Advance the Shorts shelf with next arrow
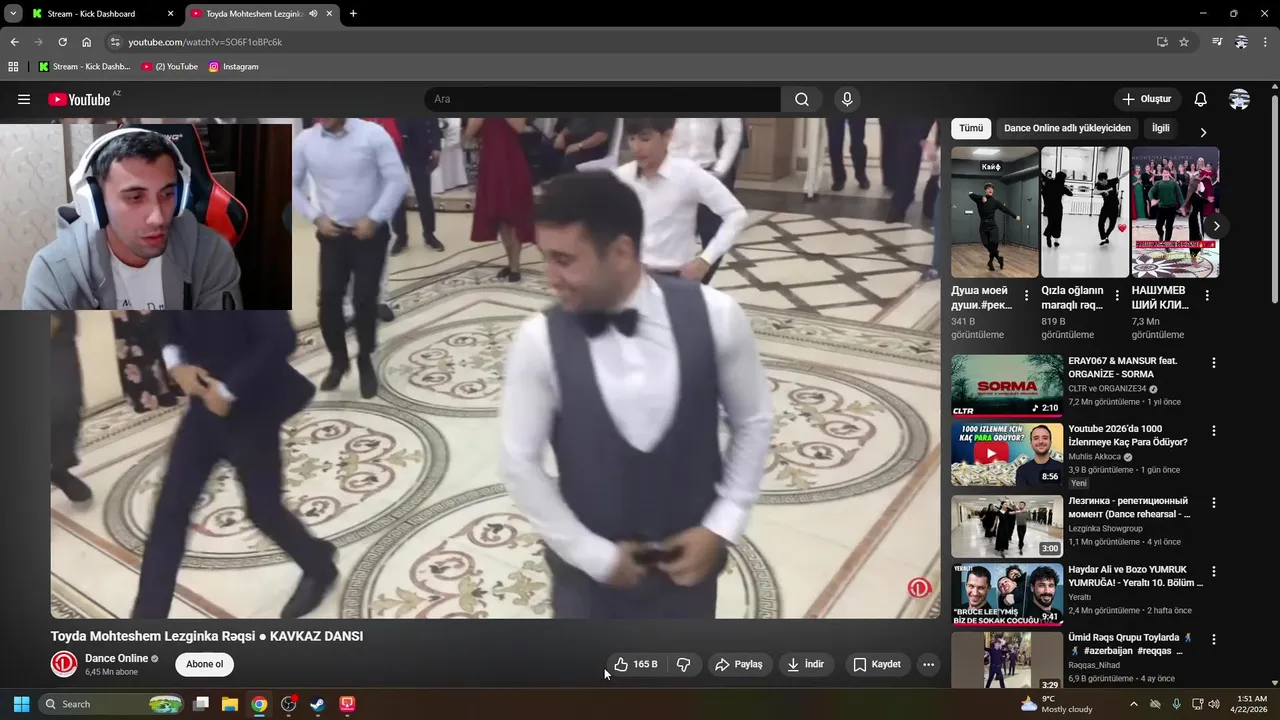The width and height of the screenshot is (1280, 720). (x=1216, y=226)
